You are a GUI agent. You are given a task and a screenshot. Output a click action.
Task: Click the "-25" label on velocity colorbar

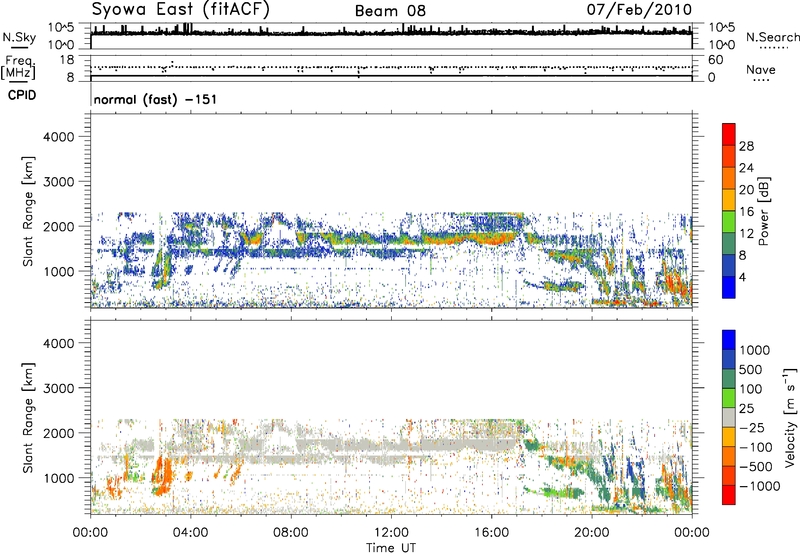pyautogui.click(x=752, y=428)
